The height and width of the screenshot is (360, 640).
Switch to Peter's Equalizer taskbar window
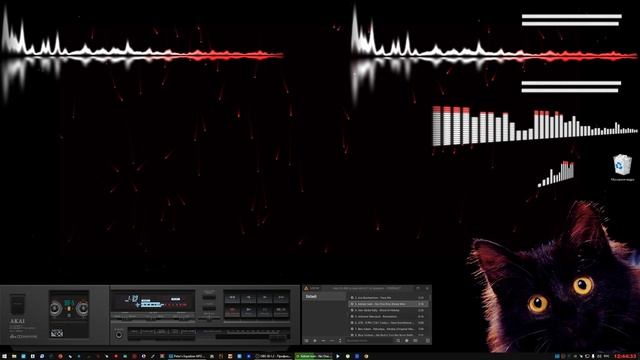pos(187,356)
